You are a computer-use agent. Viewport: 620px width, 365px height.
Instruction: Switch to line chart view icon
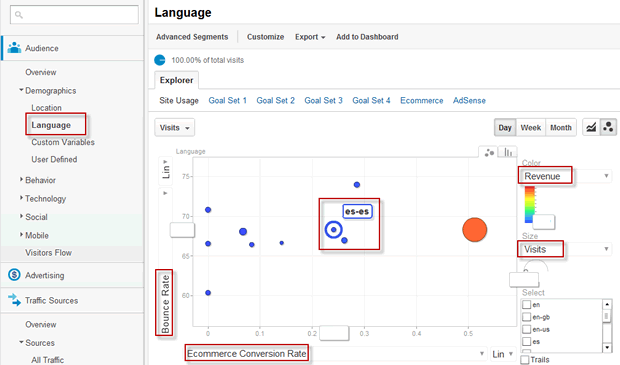[591, 127]
